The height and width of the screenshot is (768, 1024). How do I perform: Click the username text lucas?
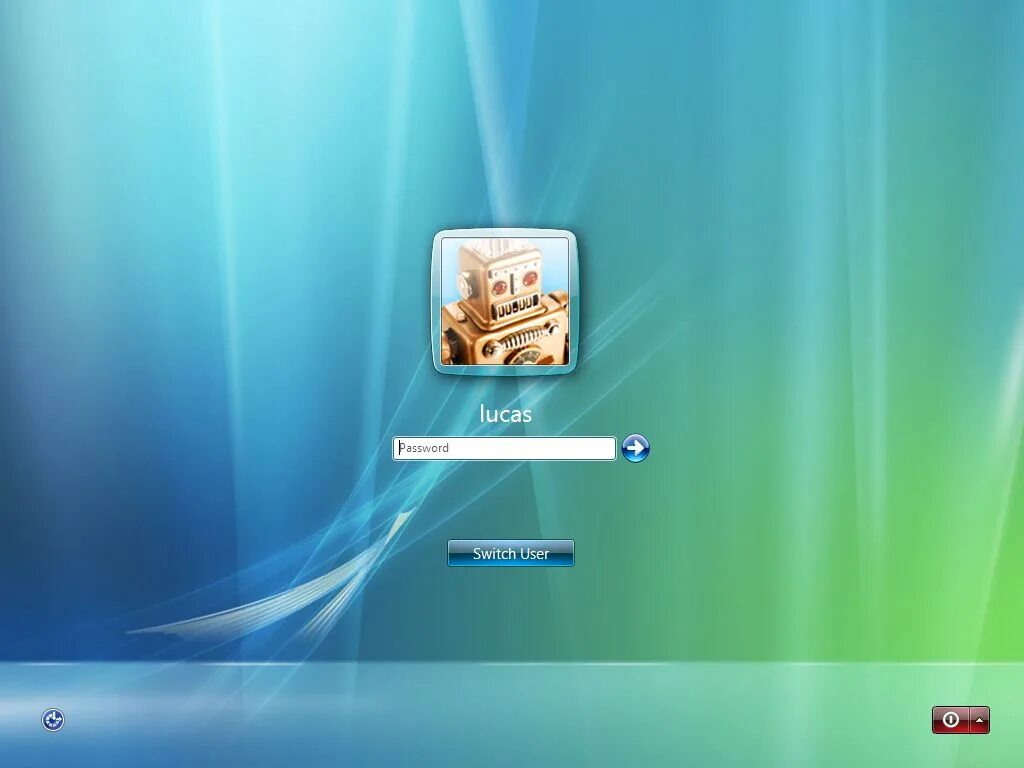(x=505, y=413)
